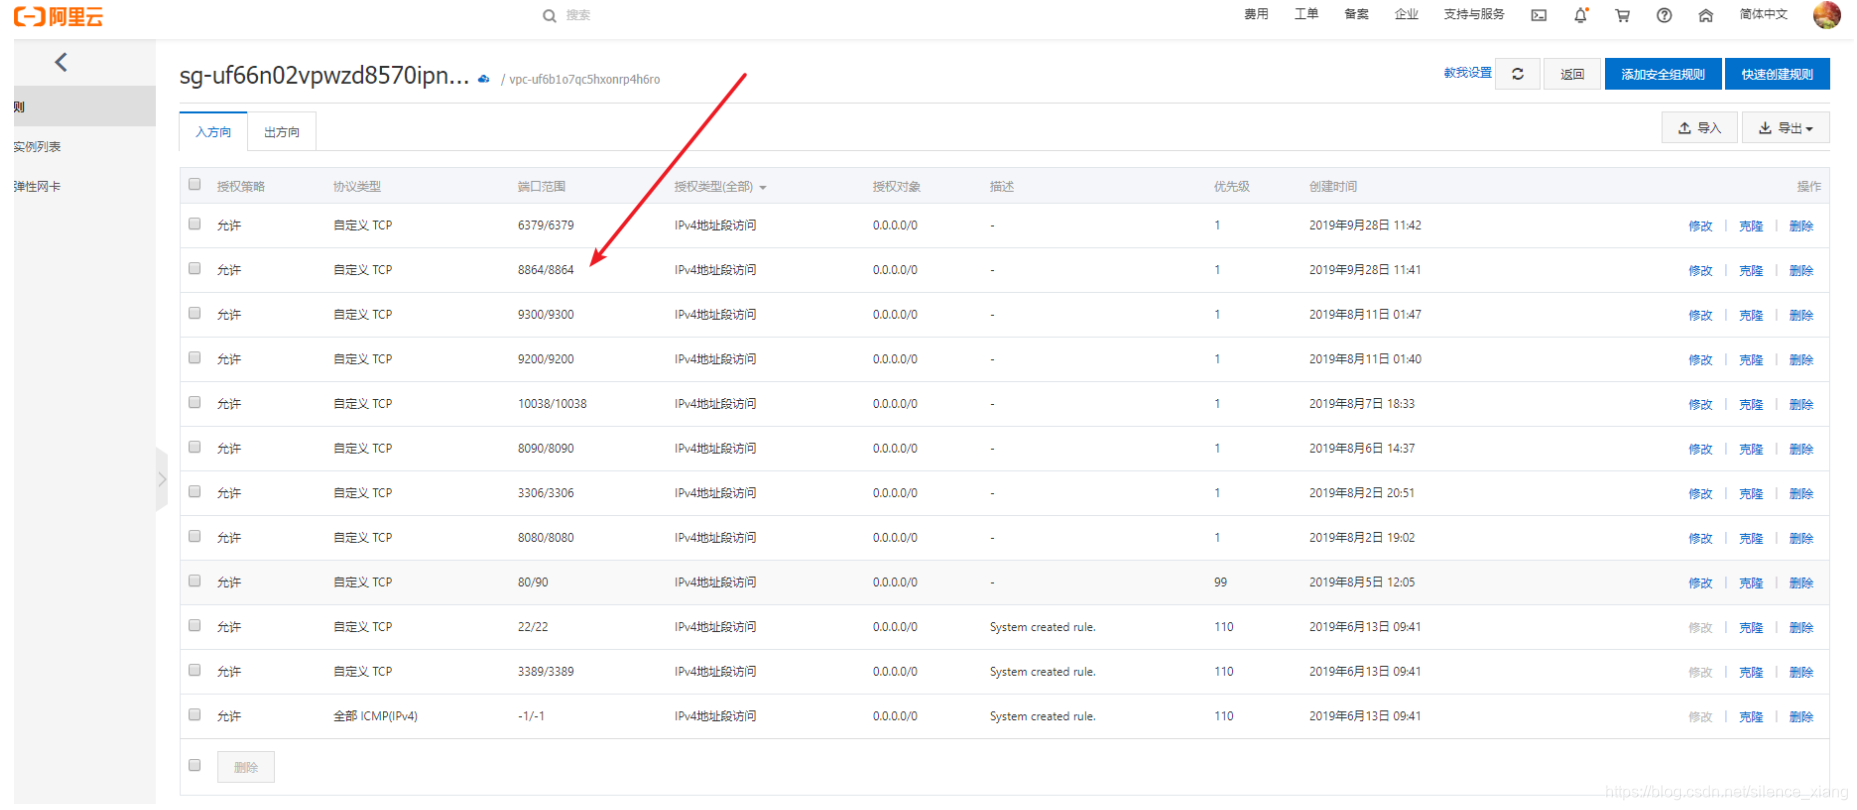
Task: Click 修改 for the 80/90 rule
Action: point(1700,583)
